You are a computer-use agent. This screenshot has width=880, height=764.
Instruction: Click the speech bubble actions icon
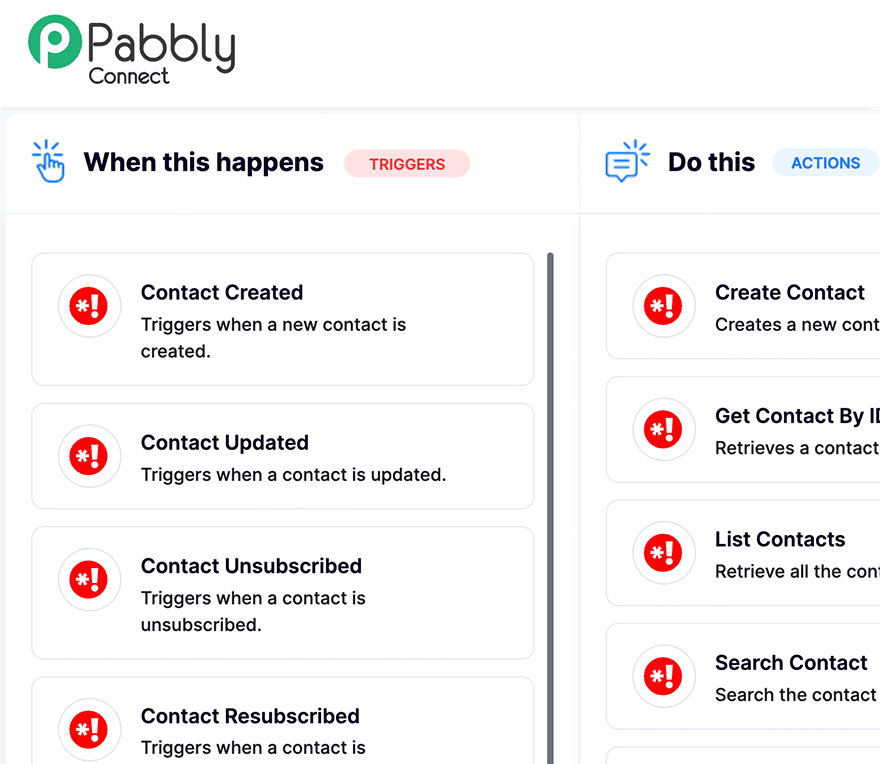[625, 160]
